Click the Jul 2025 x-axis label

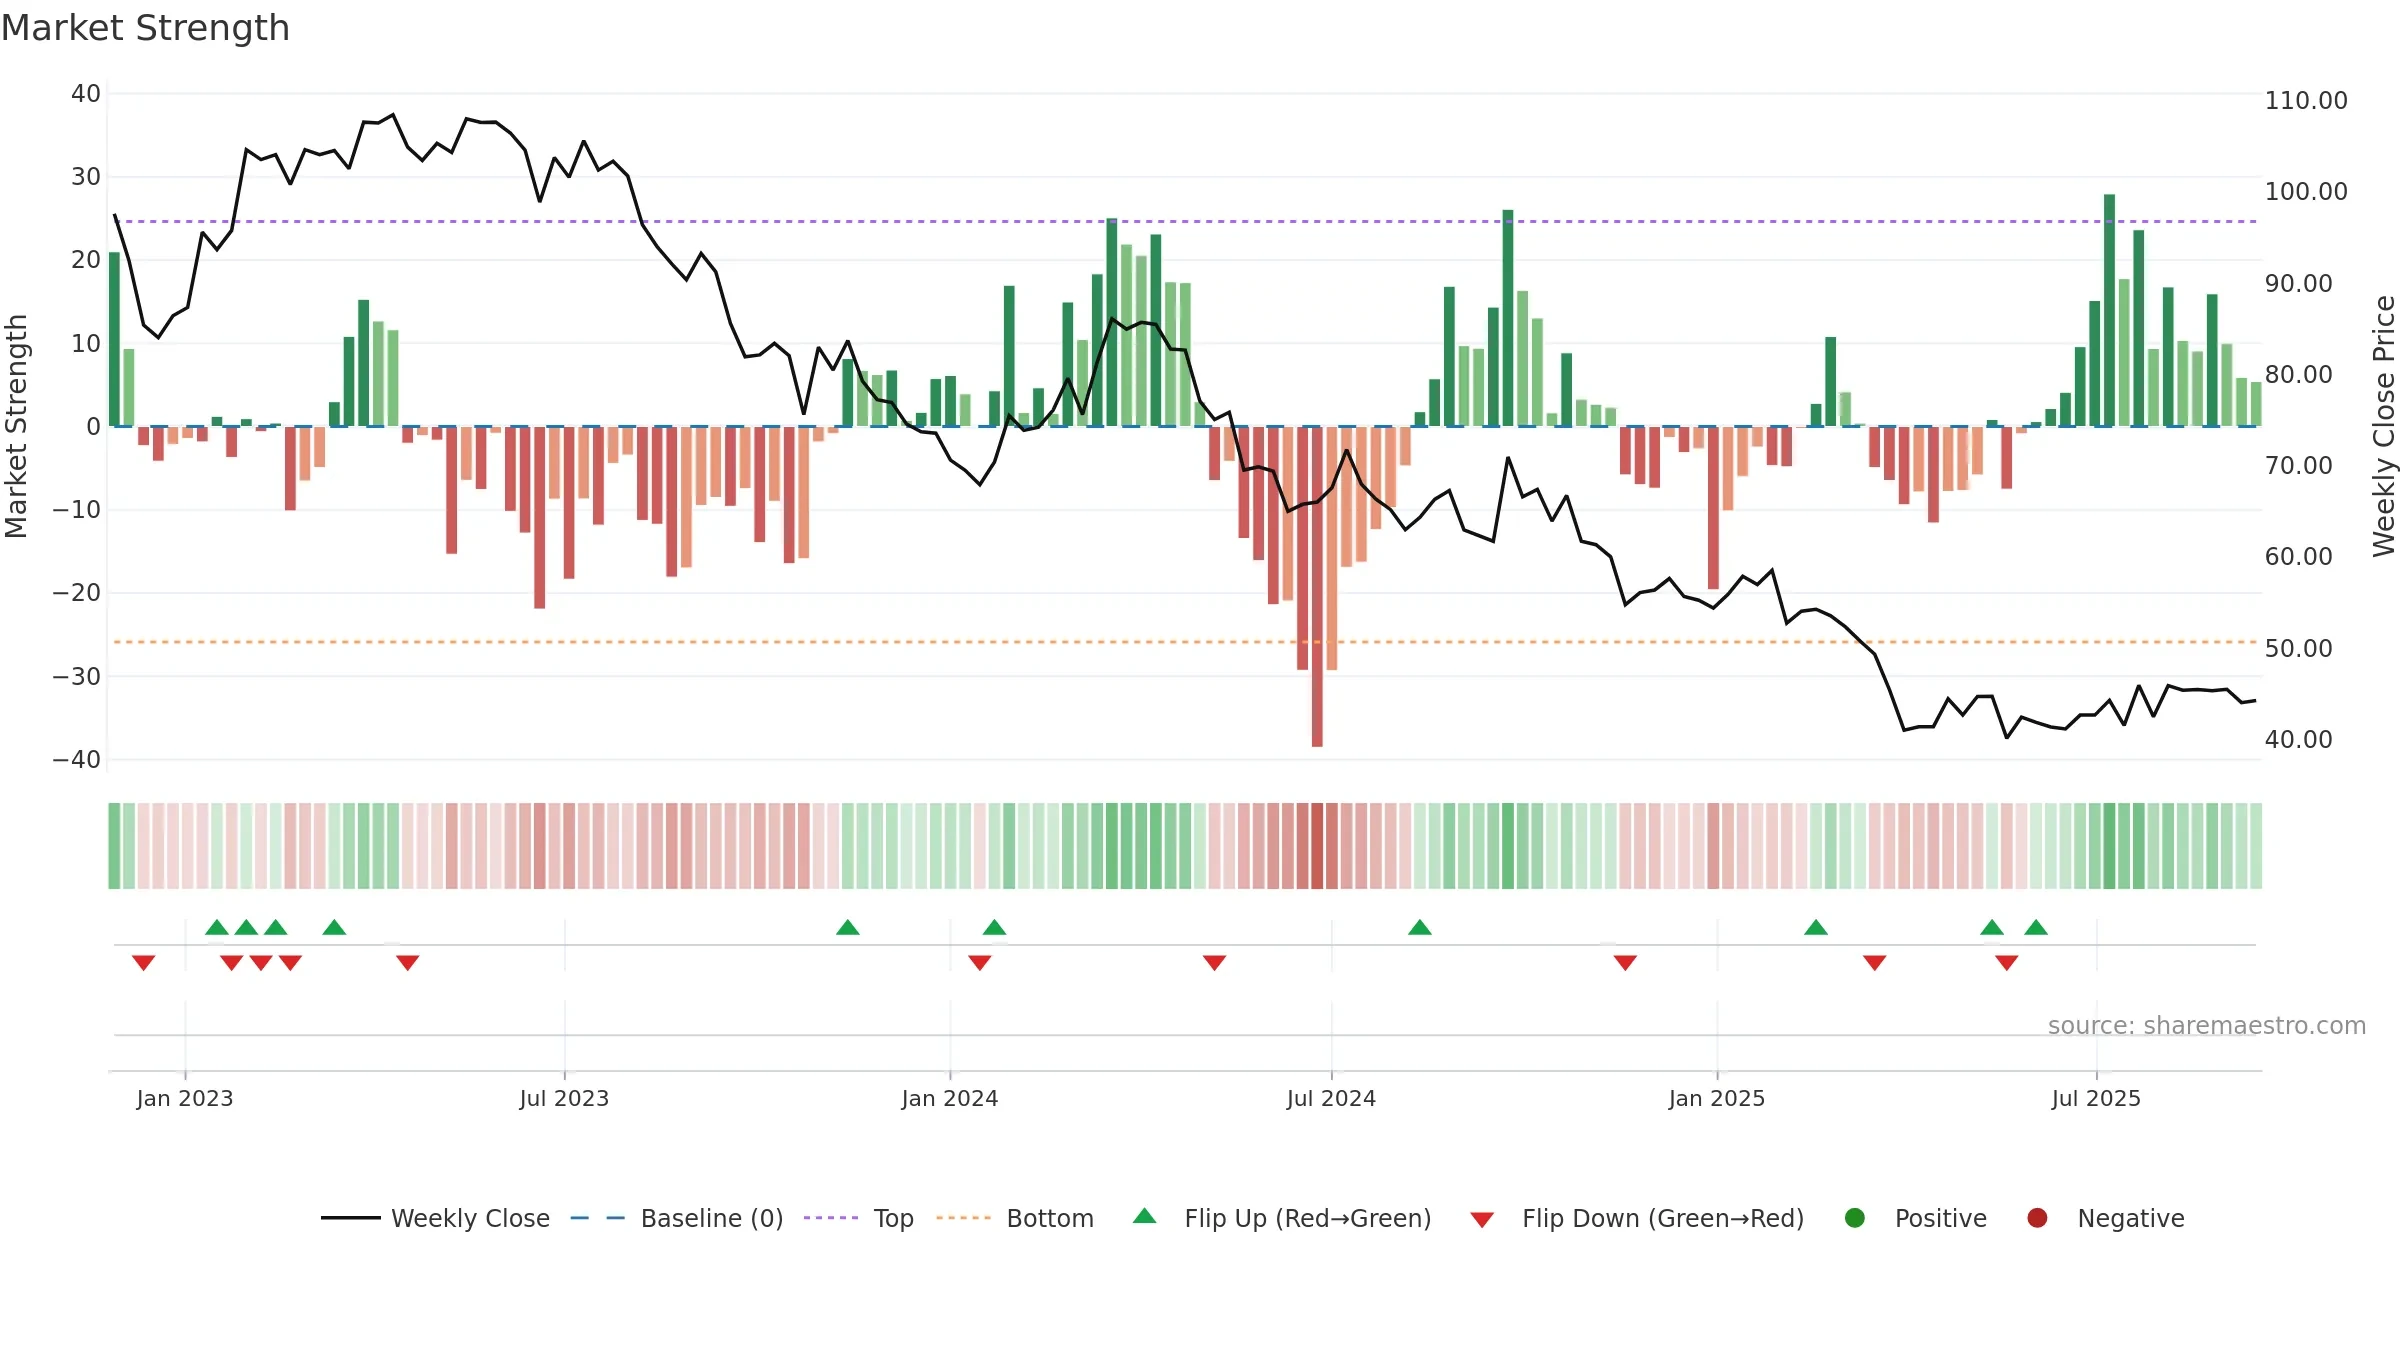click(2096, 1099)
